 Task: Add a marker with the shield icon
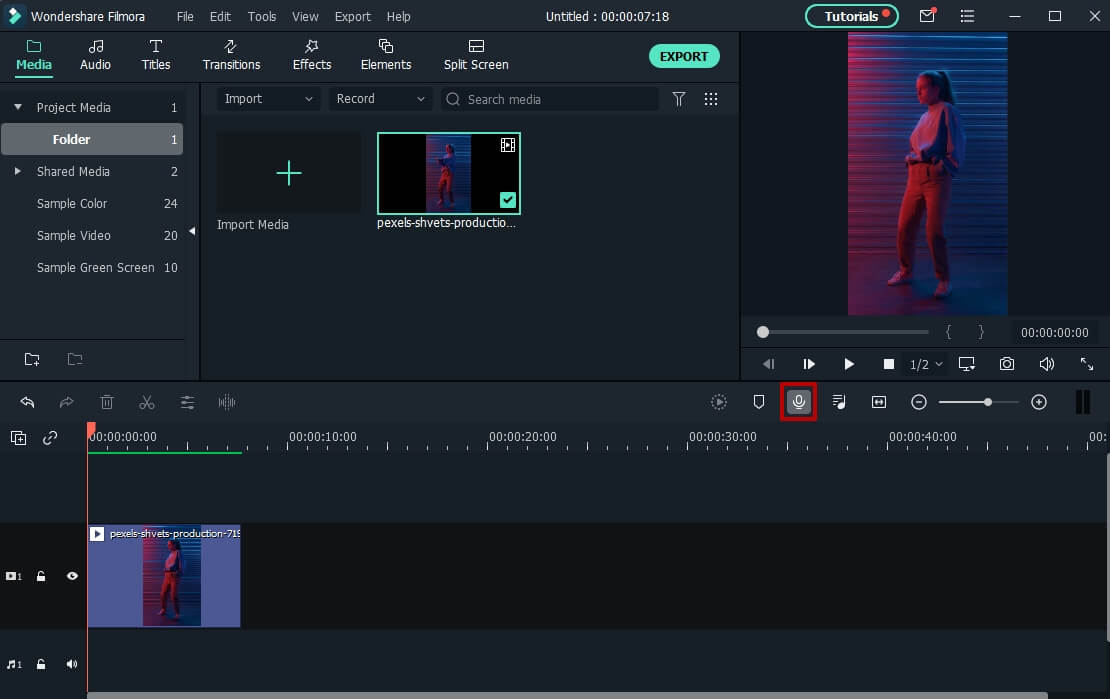pyautogui.click(x=759, y=402)
